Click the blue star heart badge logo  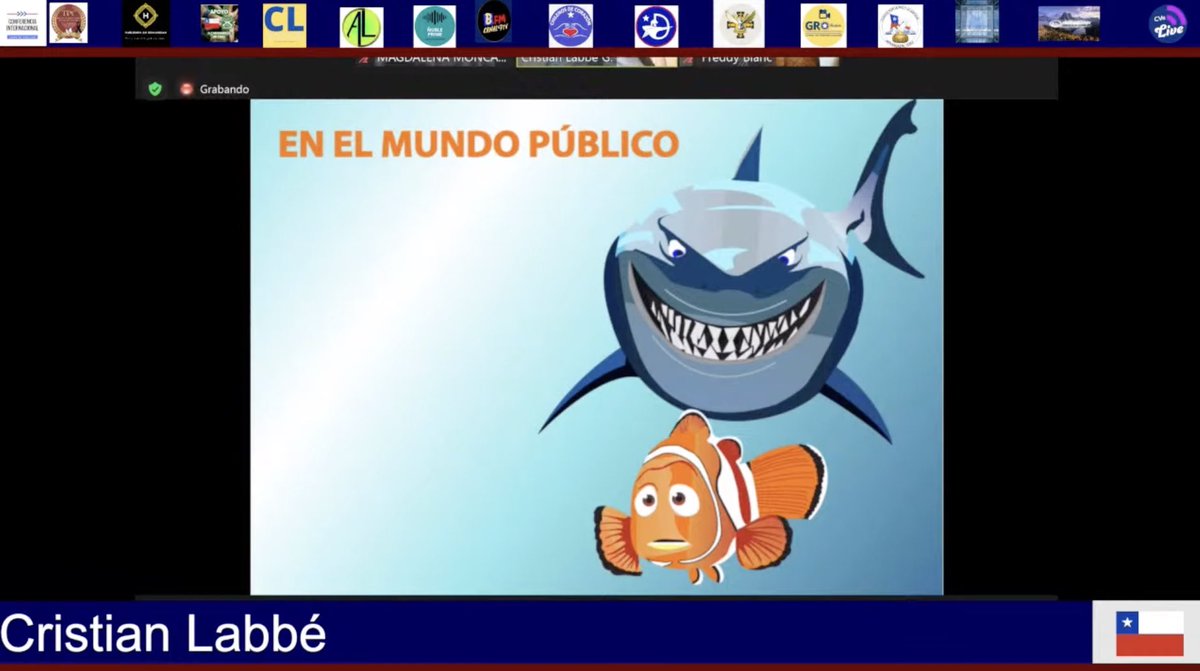tap(571, 25)
